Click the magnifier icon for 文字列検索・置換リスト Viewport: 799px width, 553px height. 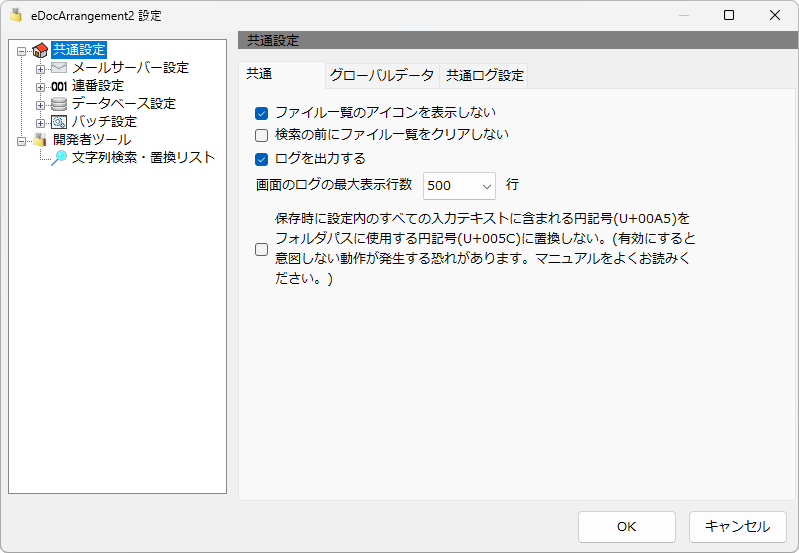click(59, 158)
